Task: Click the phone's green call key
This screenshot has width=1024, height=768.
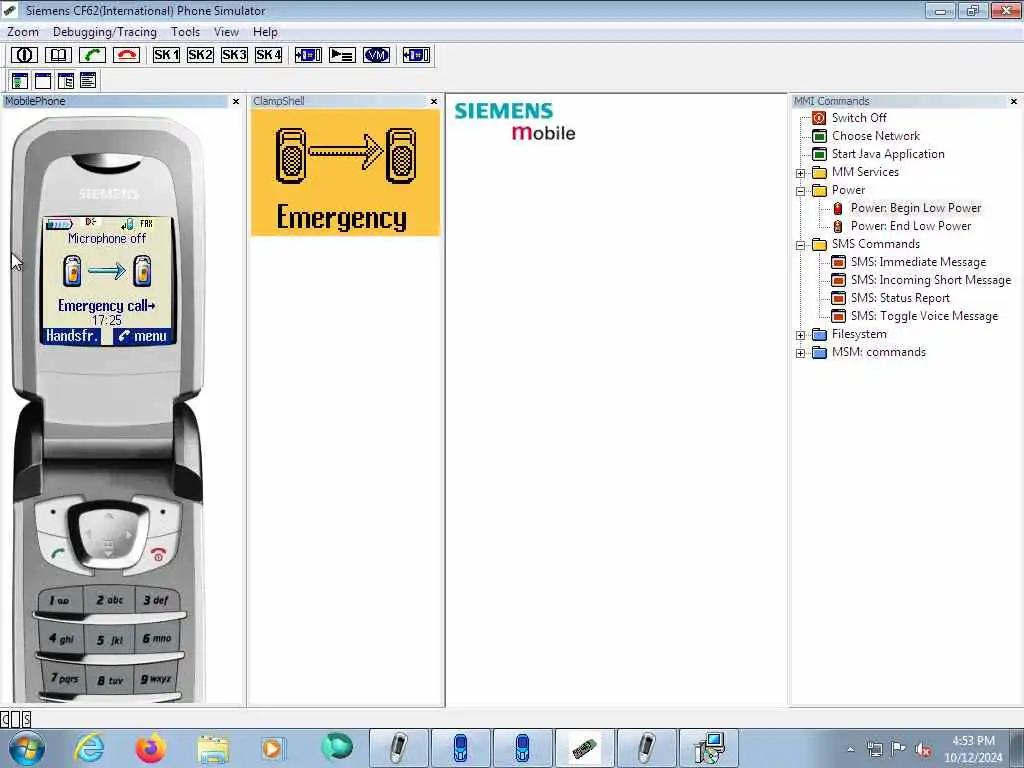Action: [x=57, y=552]
